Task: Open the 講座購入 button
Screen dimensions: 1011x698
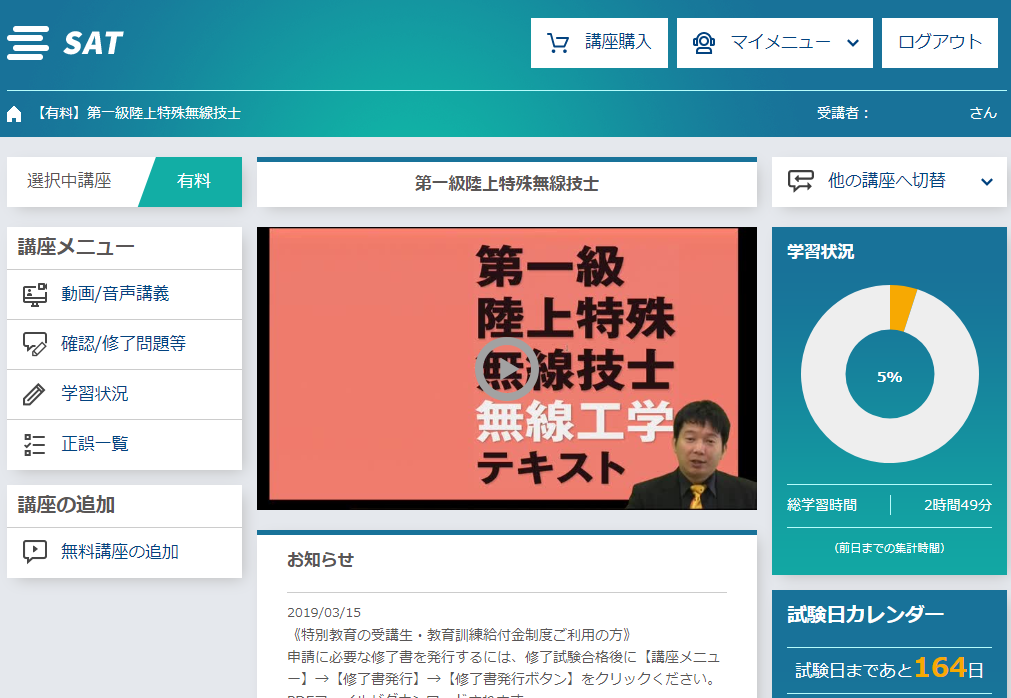Action: click(x=599, y=43)
